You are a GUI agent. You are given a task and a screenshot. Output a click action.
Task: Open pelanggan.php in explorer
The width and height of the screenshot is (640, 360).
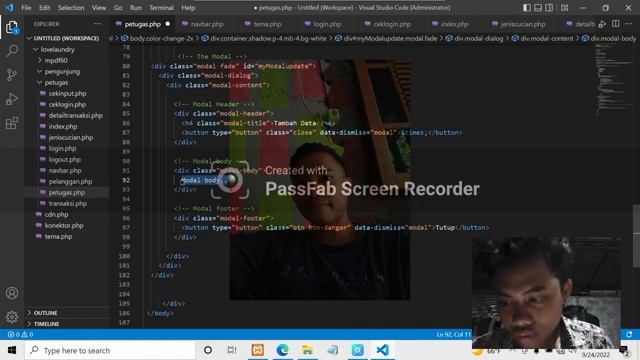click(x=70, y=182)
